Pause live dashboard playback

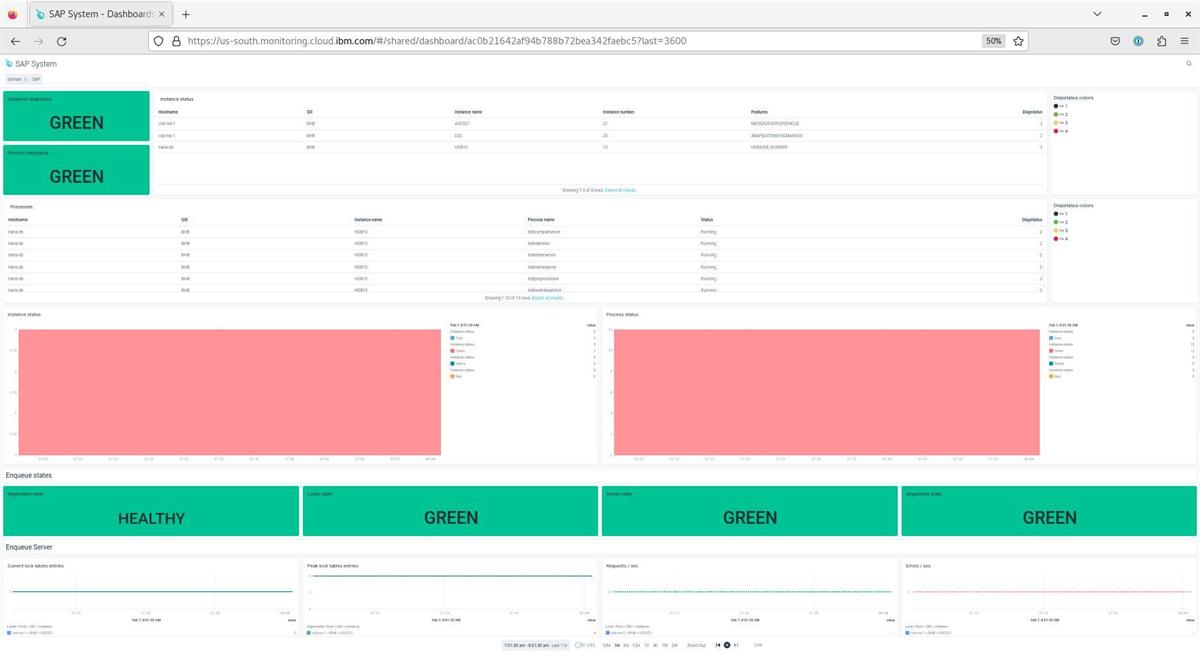726,645
